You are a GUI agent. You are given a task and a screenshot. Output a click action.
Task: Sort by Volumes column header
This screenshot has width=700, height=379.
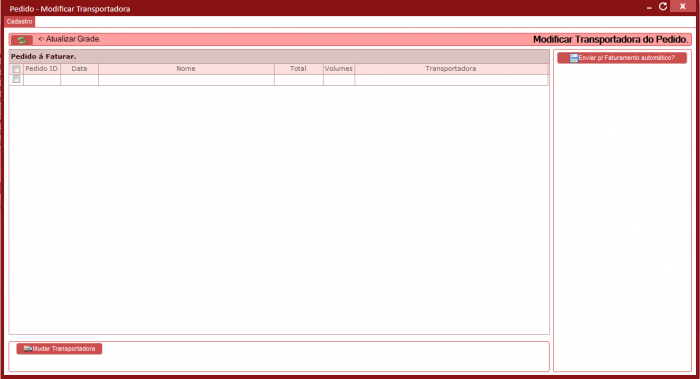339,69
